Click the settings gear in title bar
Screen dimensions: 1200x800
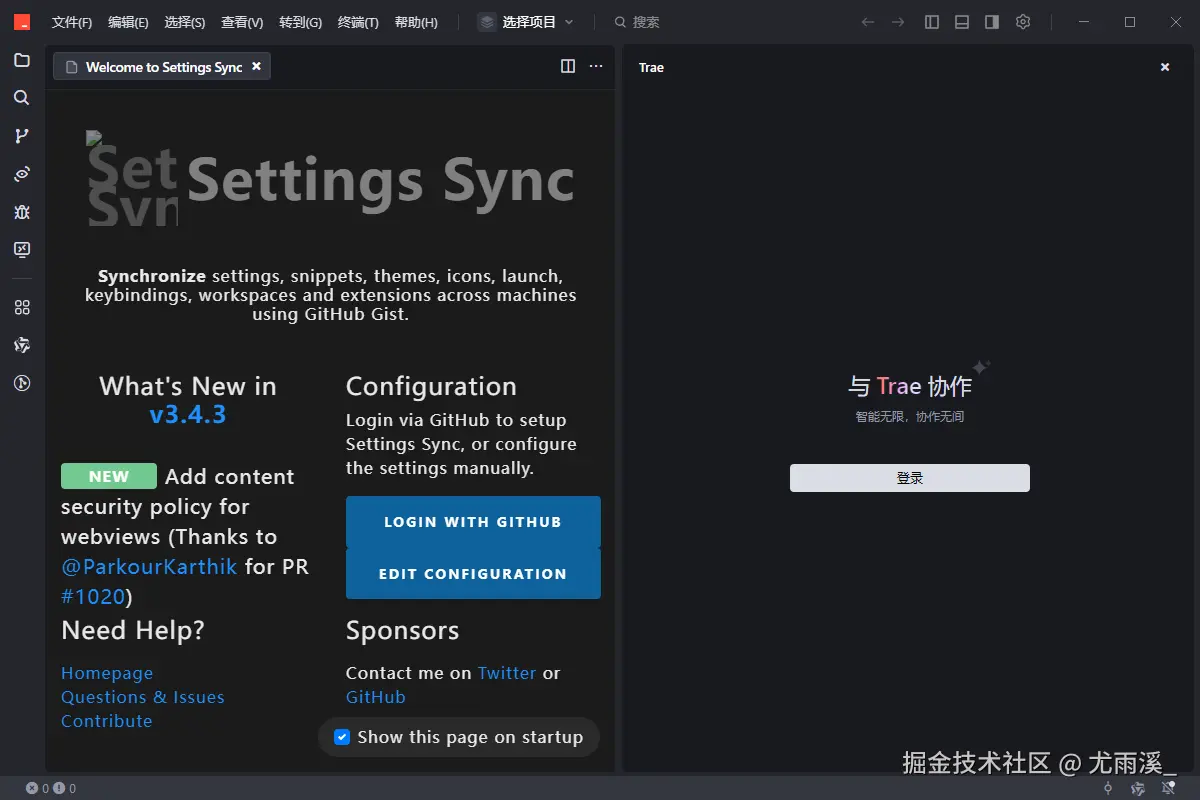[1022, 22]
